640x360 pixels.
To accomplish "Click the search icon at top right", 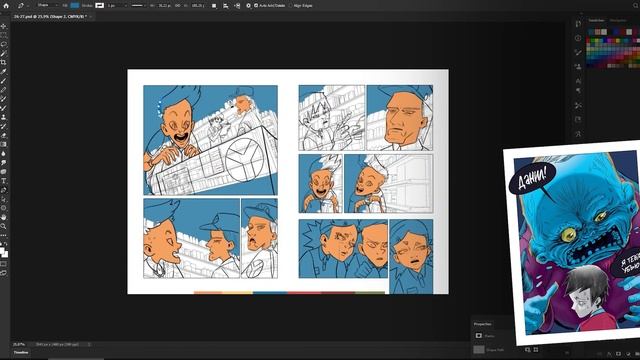I will (x=636, y=6).
